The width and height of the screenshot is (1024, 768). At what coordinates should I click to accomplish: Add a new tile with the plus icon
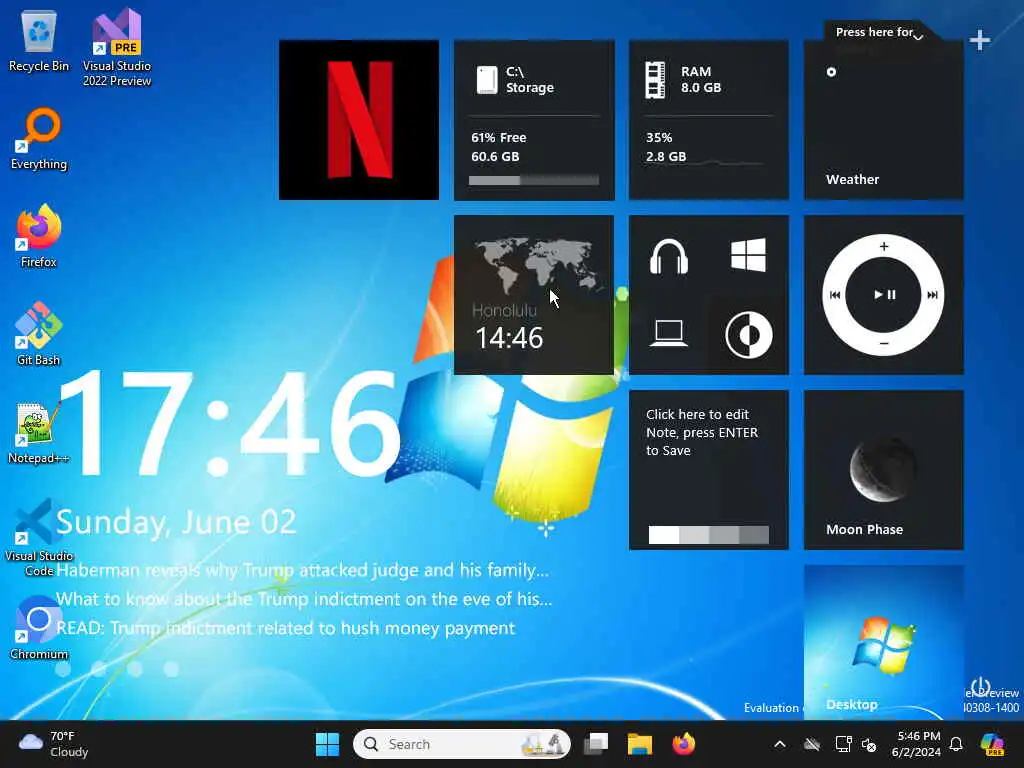click(980, 40)
